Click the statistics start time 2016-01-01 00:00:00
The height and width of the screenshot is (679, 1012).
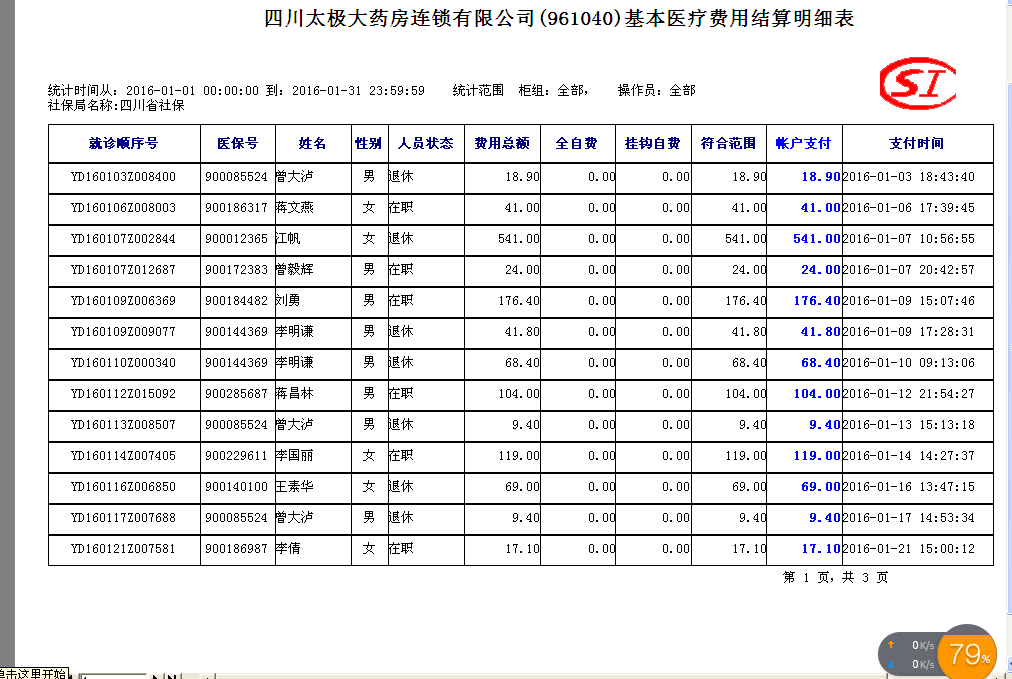coord(192,90)
